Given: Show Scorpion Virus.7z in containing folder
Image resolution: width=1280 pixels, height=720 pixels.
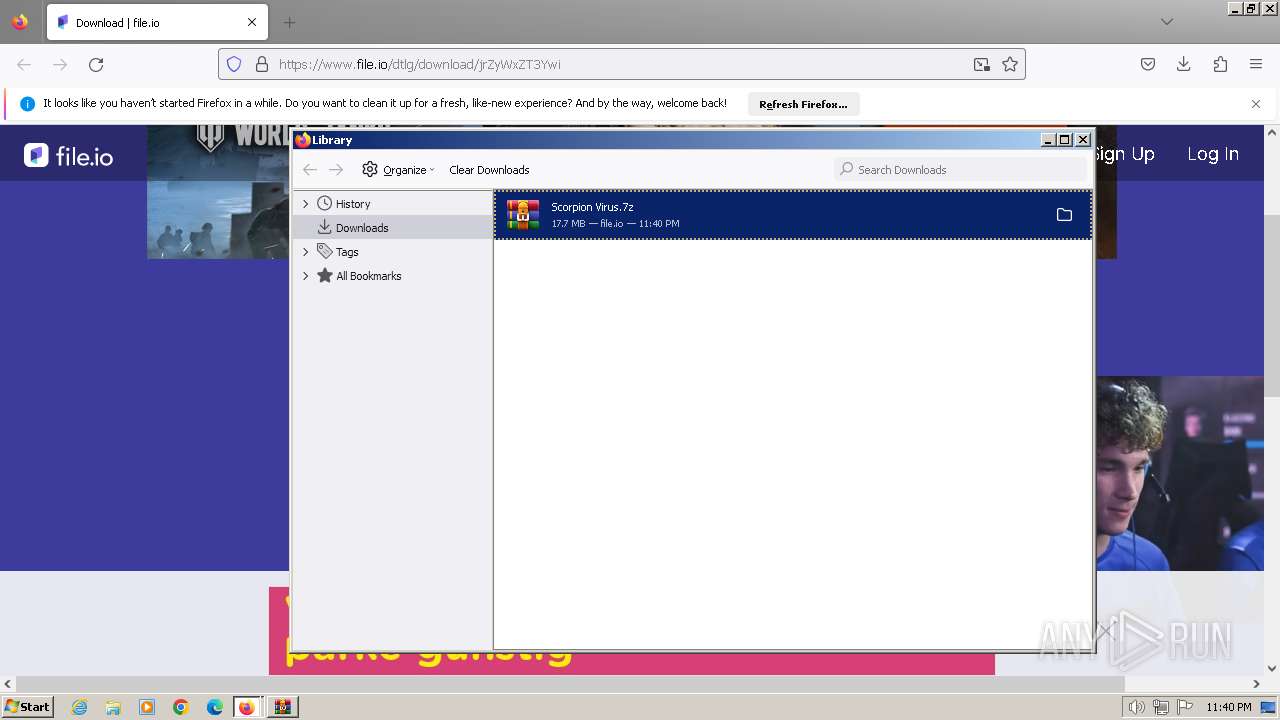Looking at the screenshot, I should pos(1064,215).
